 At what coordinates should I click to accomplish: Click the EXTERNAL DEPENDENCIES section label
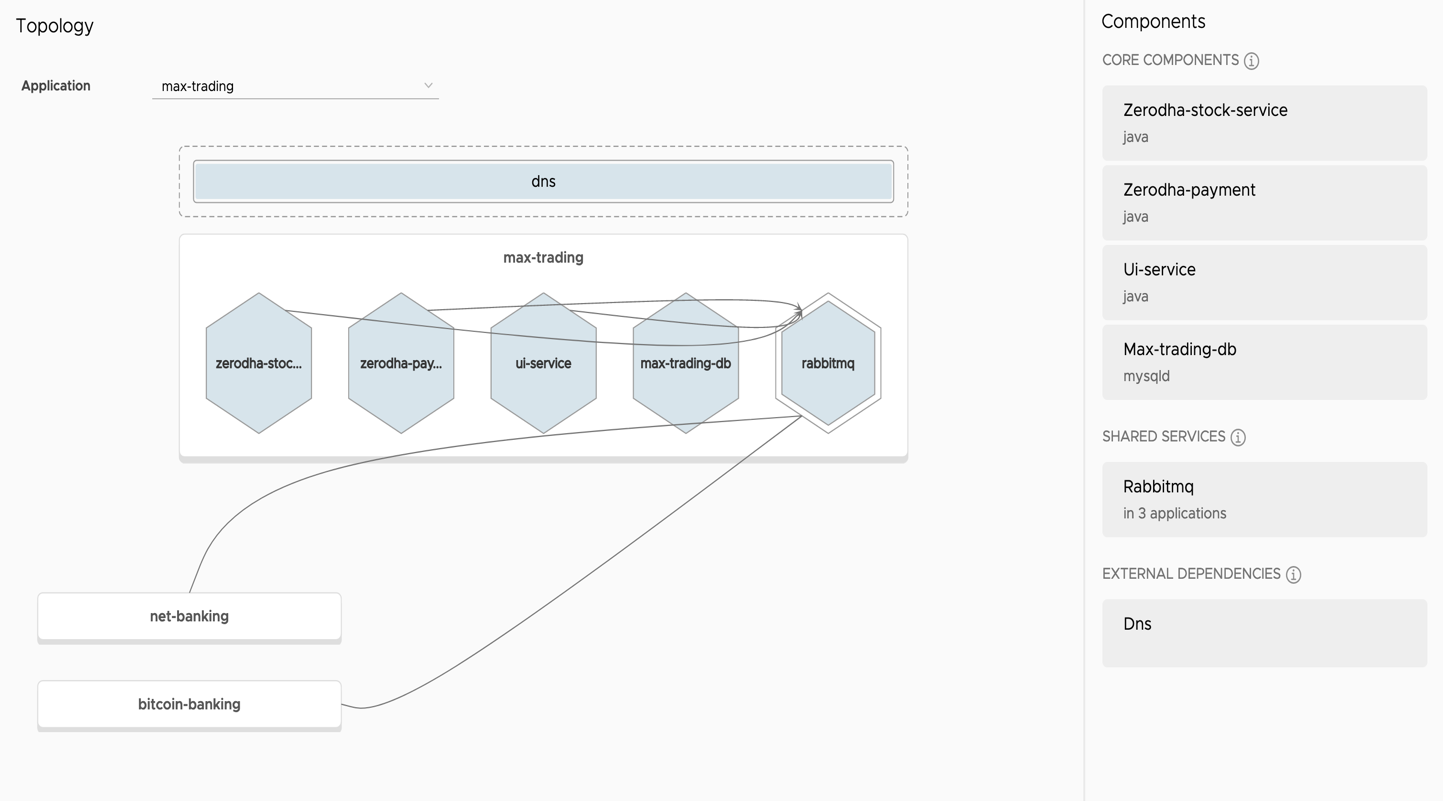pyautogui.click(x=1191, y=574)
